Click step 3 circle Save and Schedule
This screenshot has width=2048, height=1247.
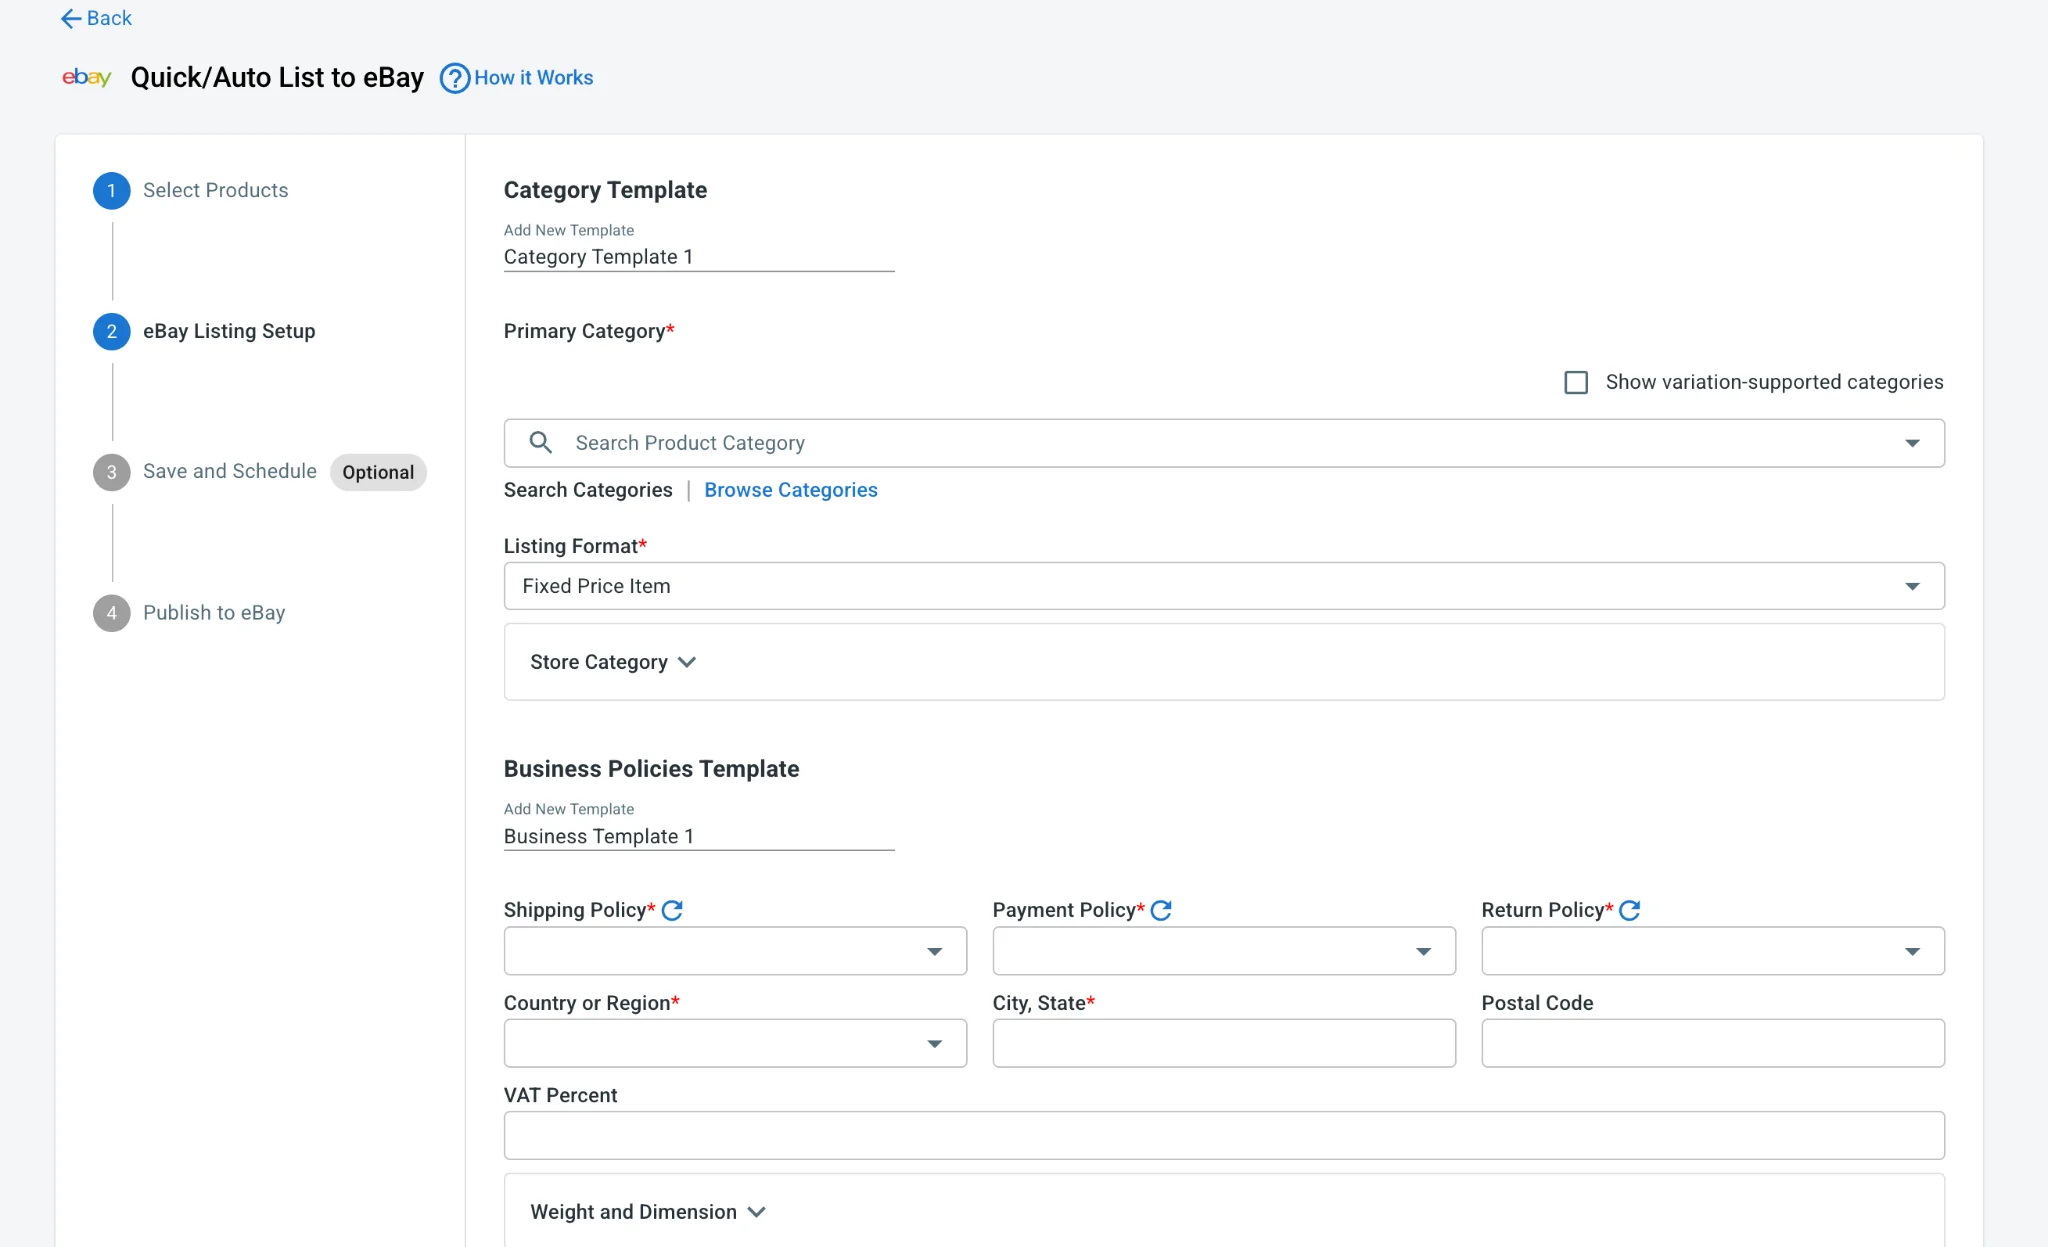click(x=112, y=472)
